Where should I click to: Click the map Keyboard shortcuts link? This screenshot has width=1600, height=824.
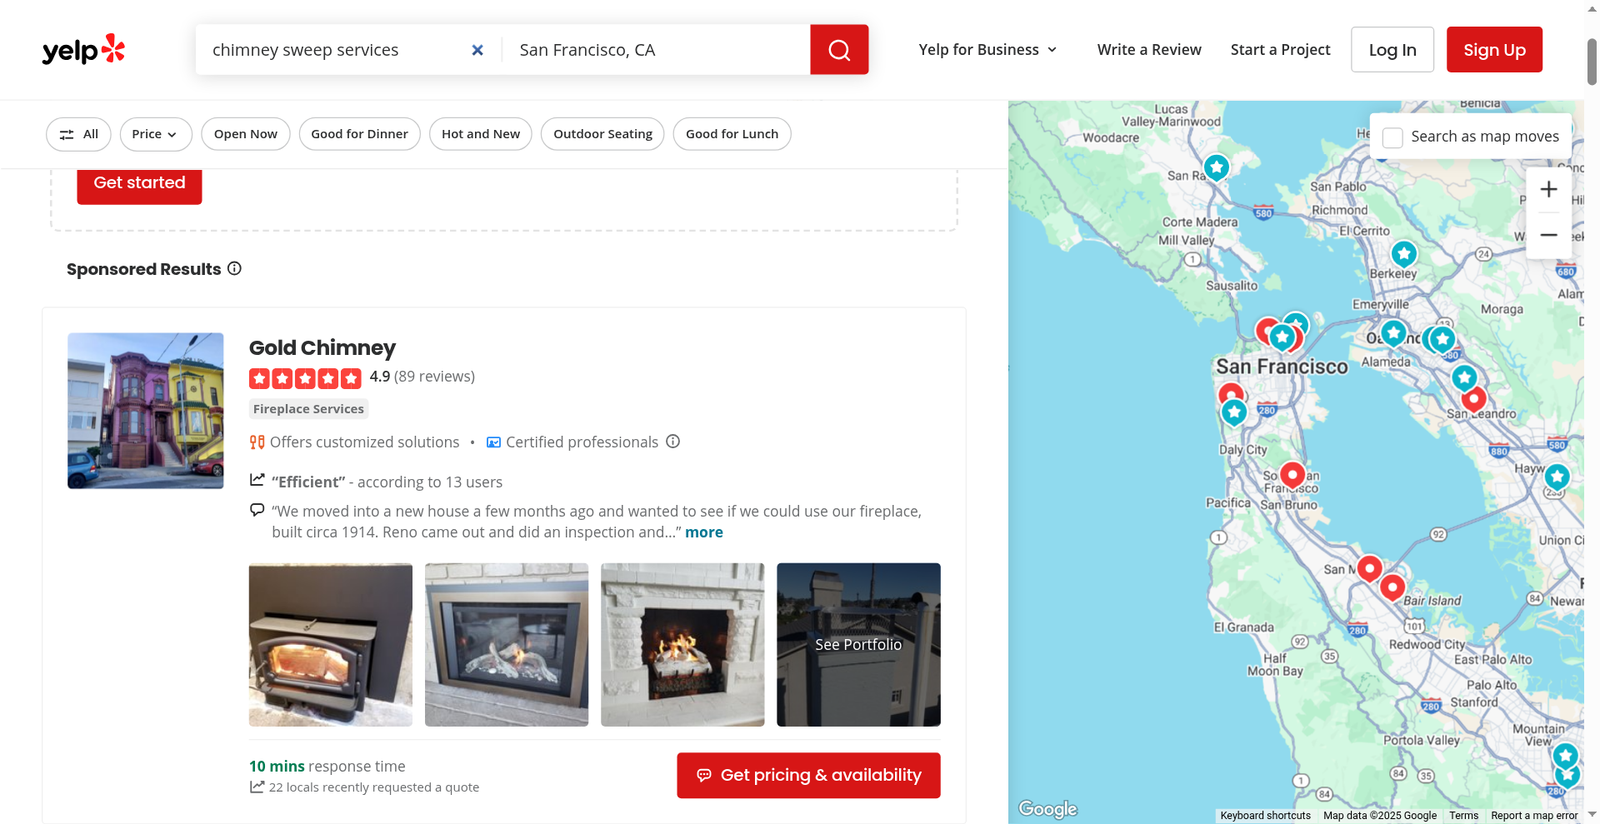pos(1265,815)
